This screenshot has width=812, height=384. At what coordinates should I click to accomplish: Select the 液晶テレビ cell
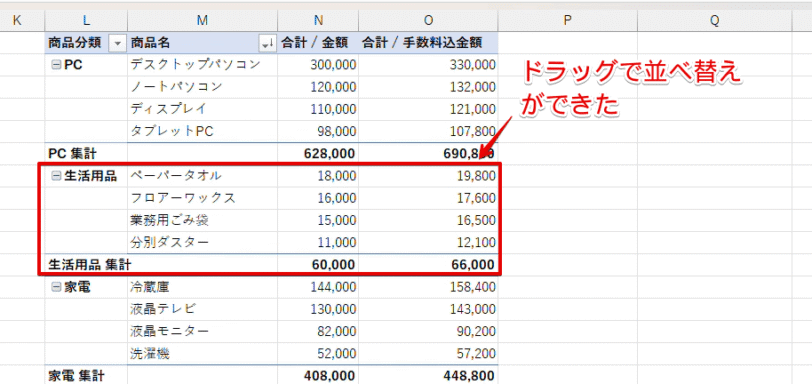pyautogui.click(x=202, y=309)
